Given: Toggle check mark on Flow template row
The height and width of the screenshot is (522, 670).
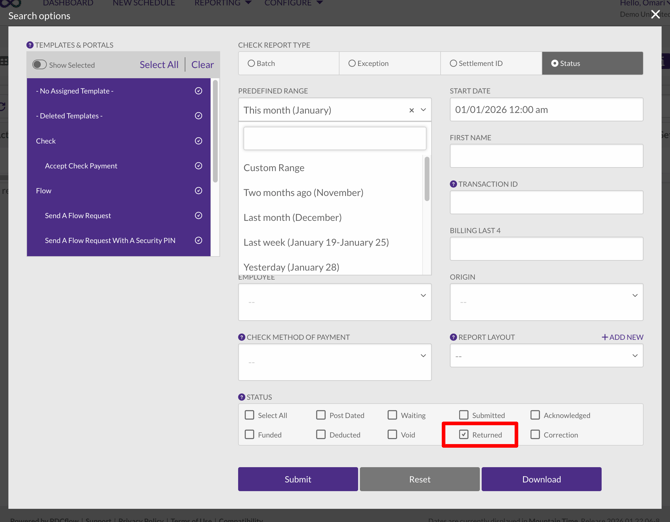Looking at the screenshot, I should (198, 191).
